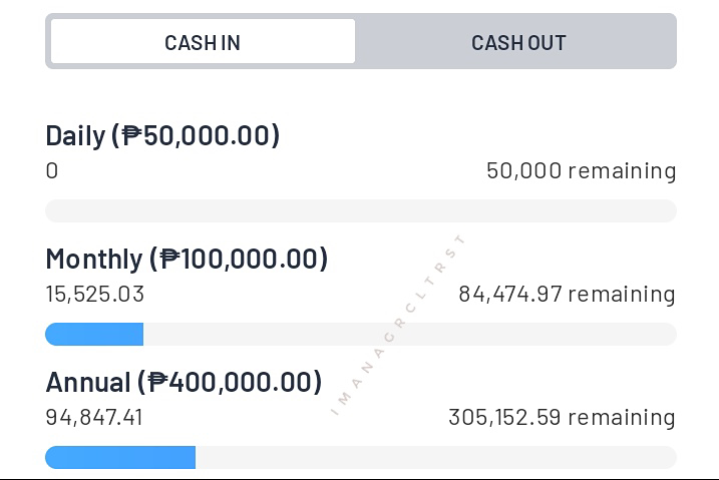Select the Monthly (₱100,000.00) limit heading
The image size is (719, 480).
(x=187, y=259)
